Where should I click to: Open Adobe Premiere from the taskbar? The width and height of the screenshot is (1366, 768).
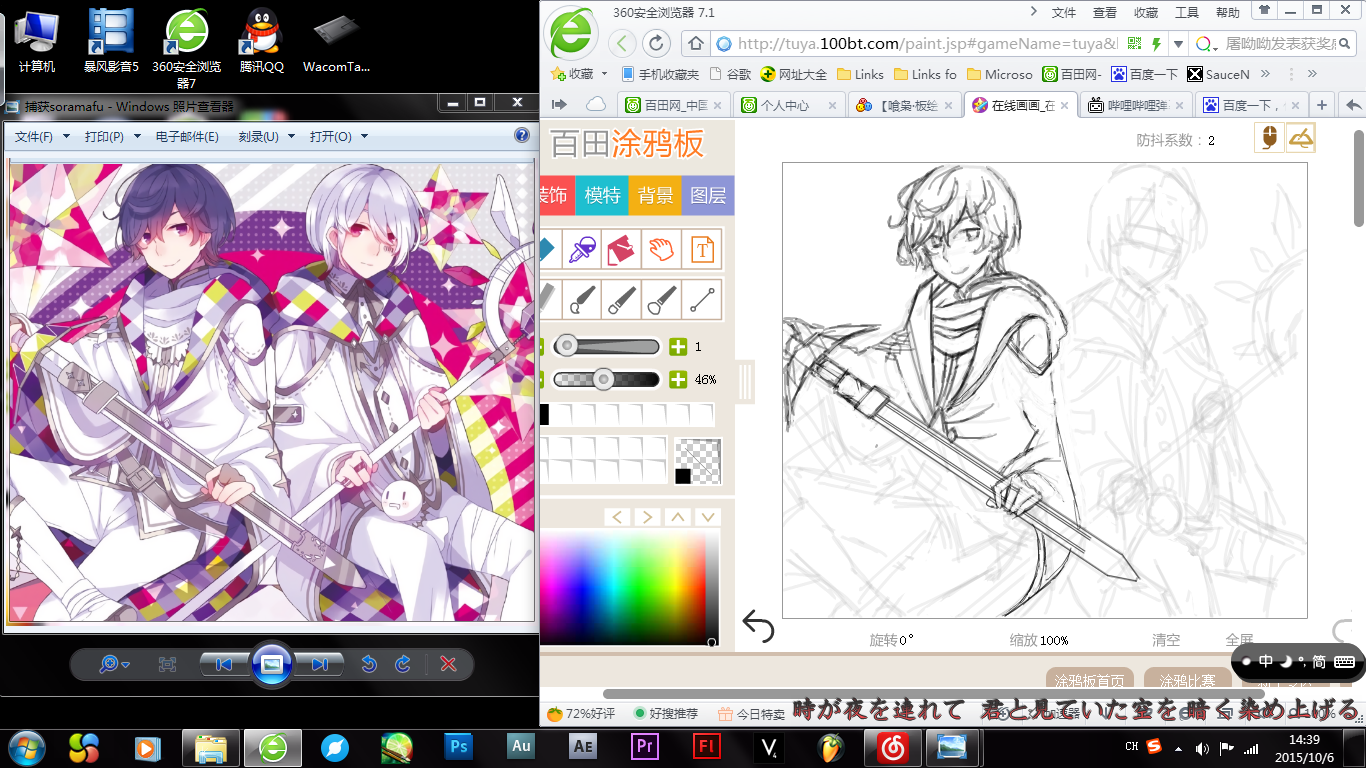pyautogui.click(x=644, y=746)
